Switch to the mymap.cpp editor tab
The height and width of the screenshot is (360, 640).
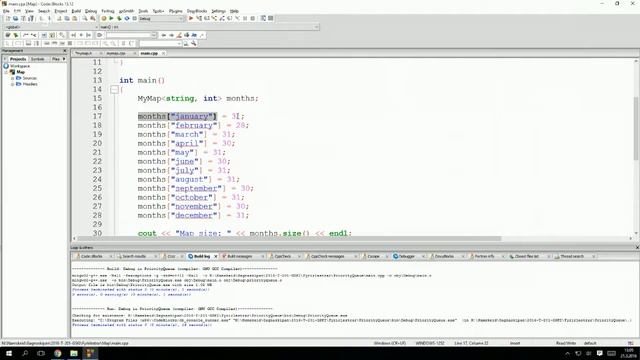[x=116, y=53]
